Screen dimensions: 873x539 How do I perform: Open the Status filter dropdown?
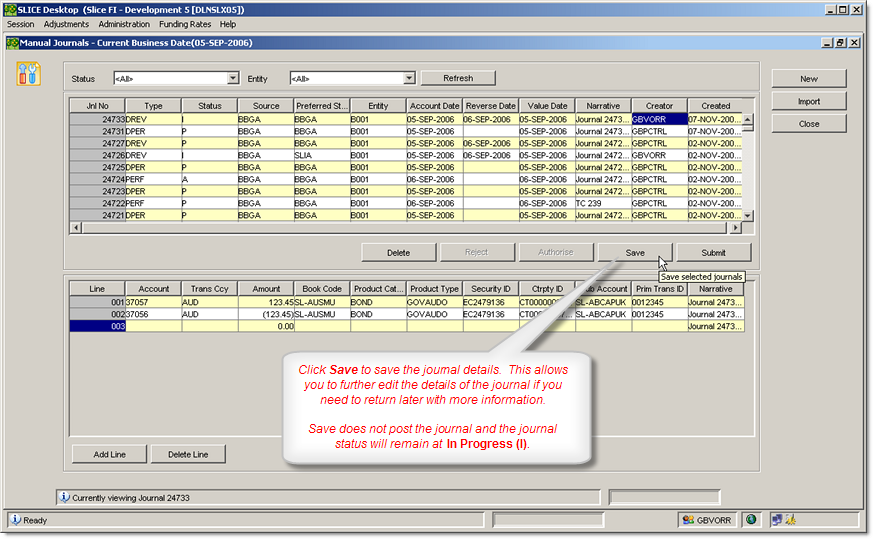(x=233, y=78)
